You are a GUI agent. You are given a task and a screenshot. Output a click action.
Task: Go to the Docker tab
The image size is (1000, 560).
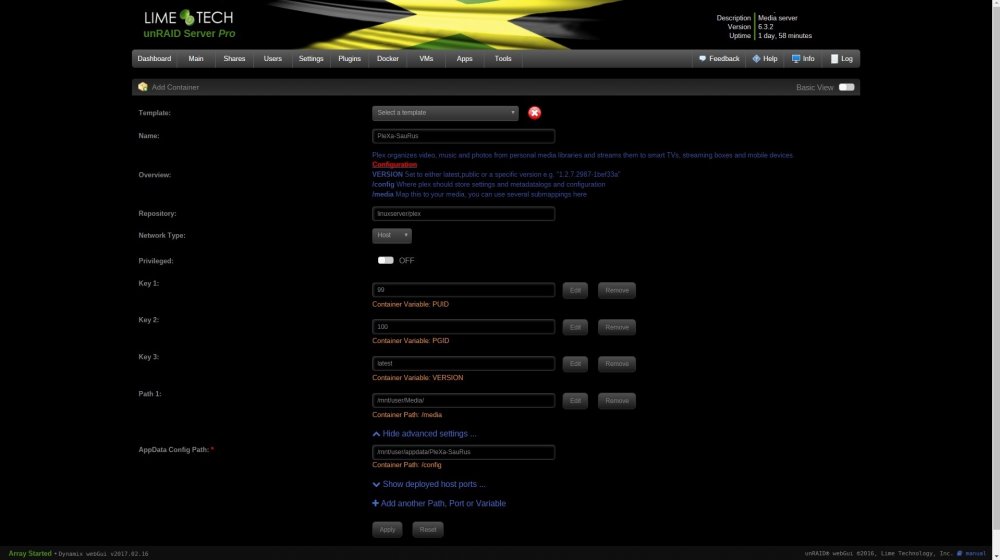tap(388, 59)
